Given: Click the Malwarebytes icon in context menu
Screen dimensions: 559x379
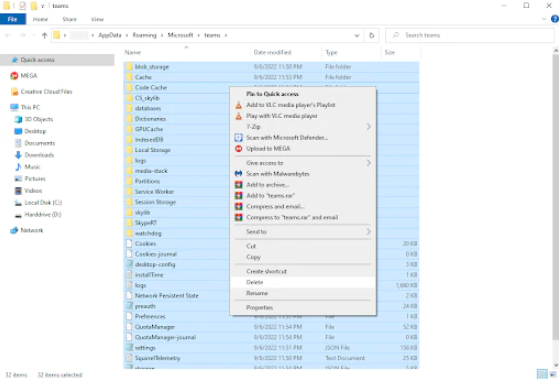Looking at the screenshot, I should pos(239,174).
